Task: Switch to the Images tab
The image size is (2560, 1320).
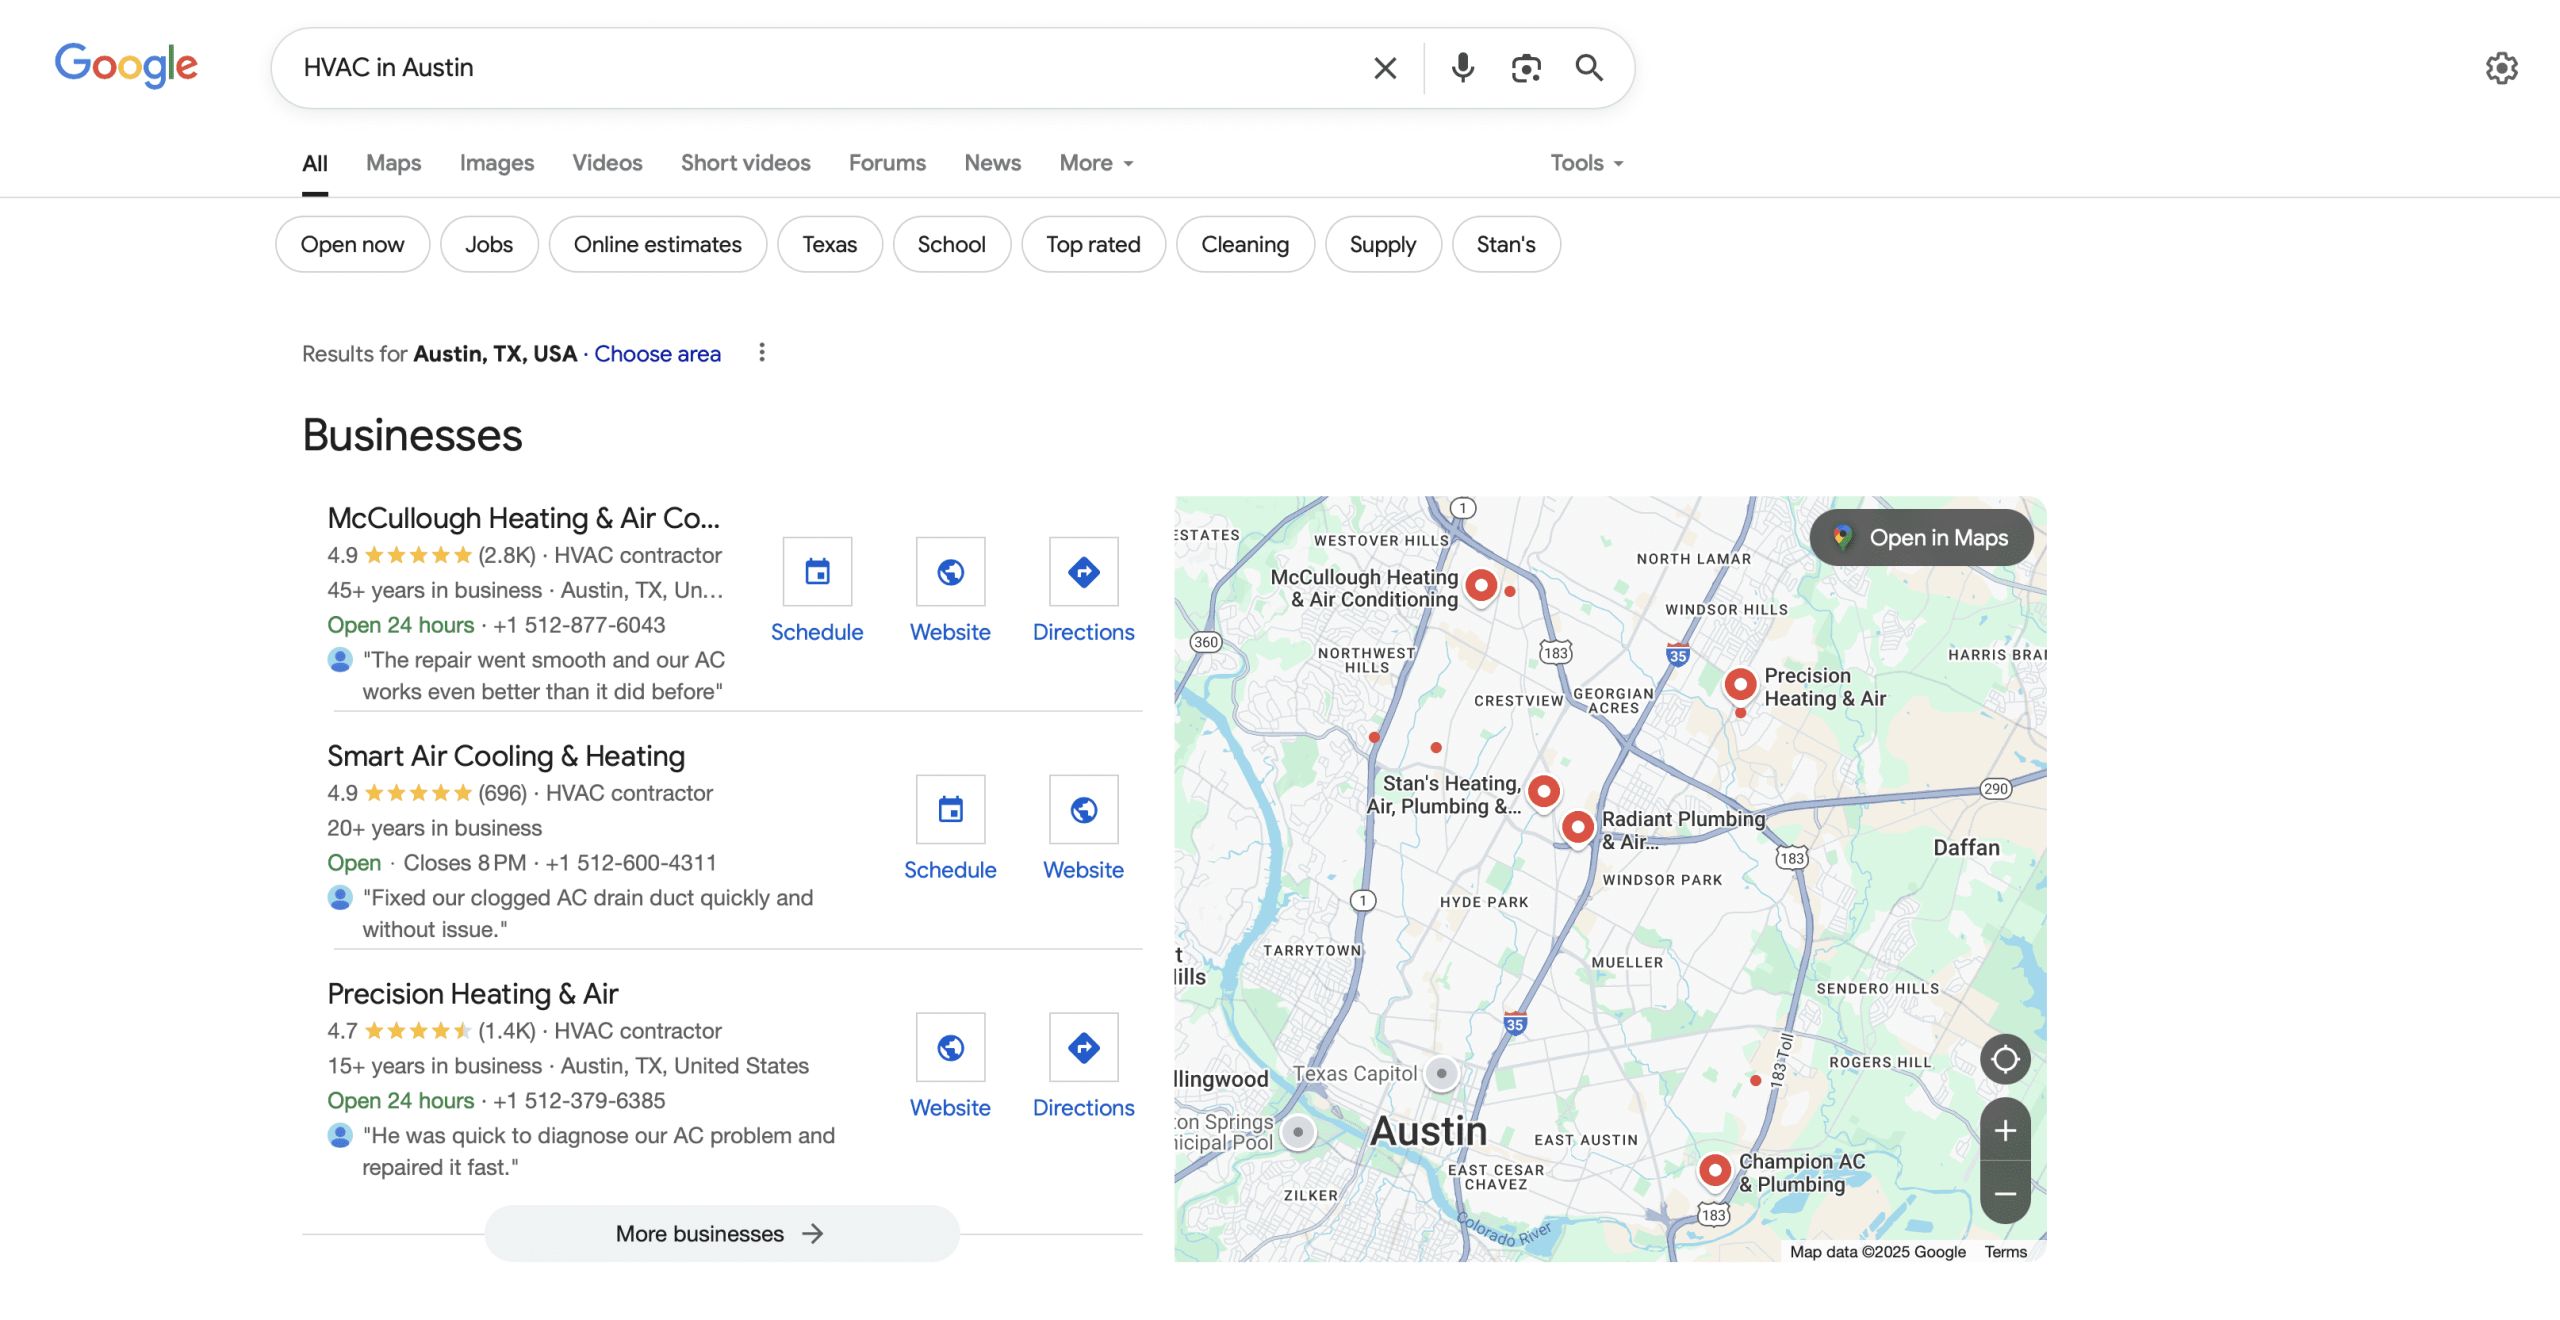Action: 497,162
